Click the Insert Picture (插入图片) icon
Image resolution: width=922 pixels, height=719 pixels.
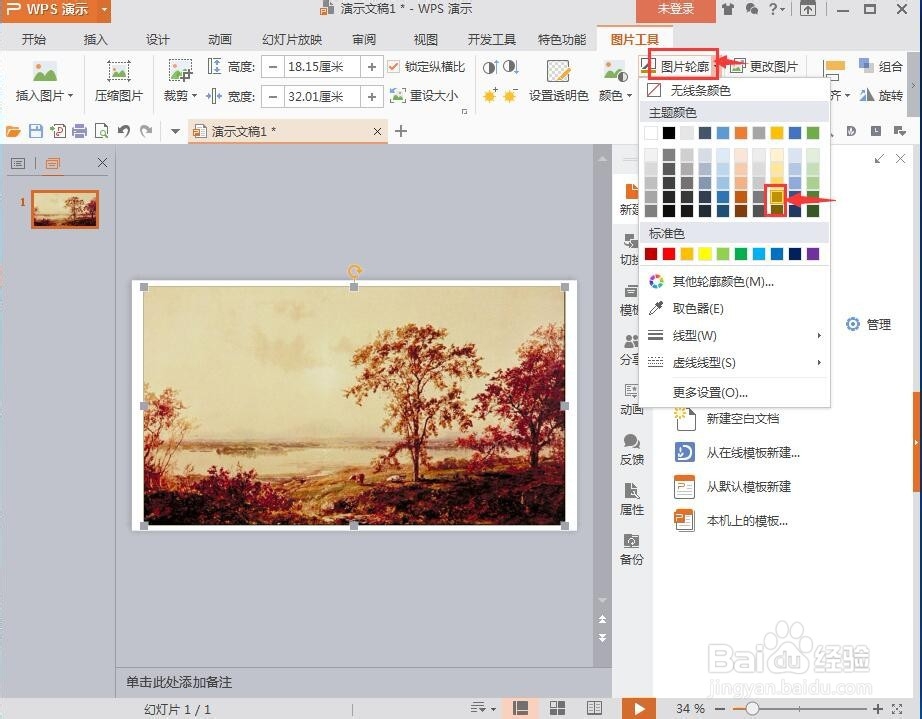pyautogui.click(x=45, y=72)
